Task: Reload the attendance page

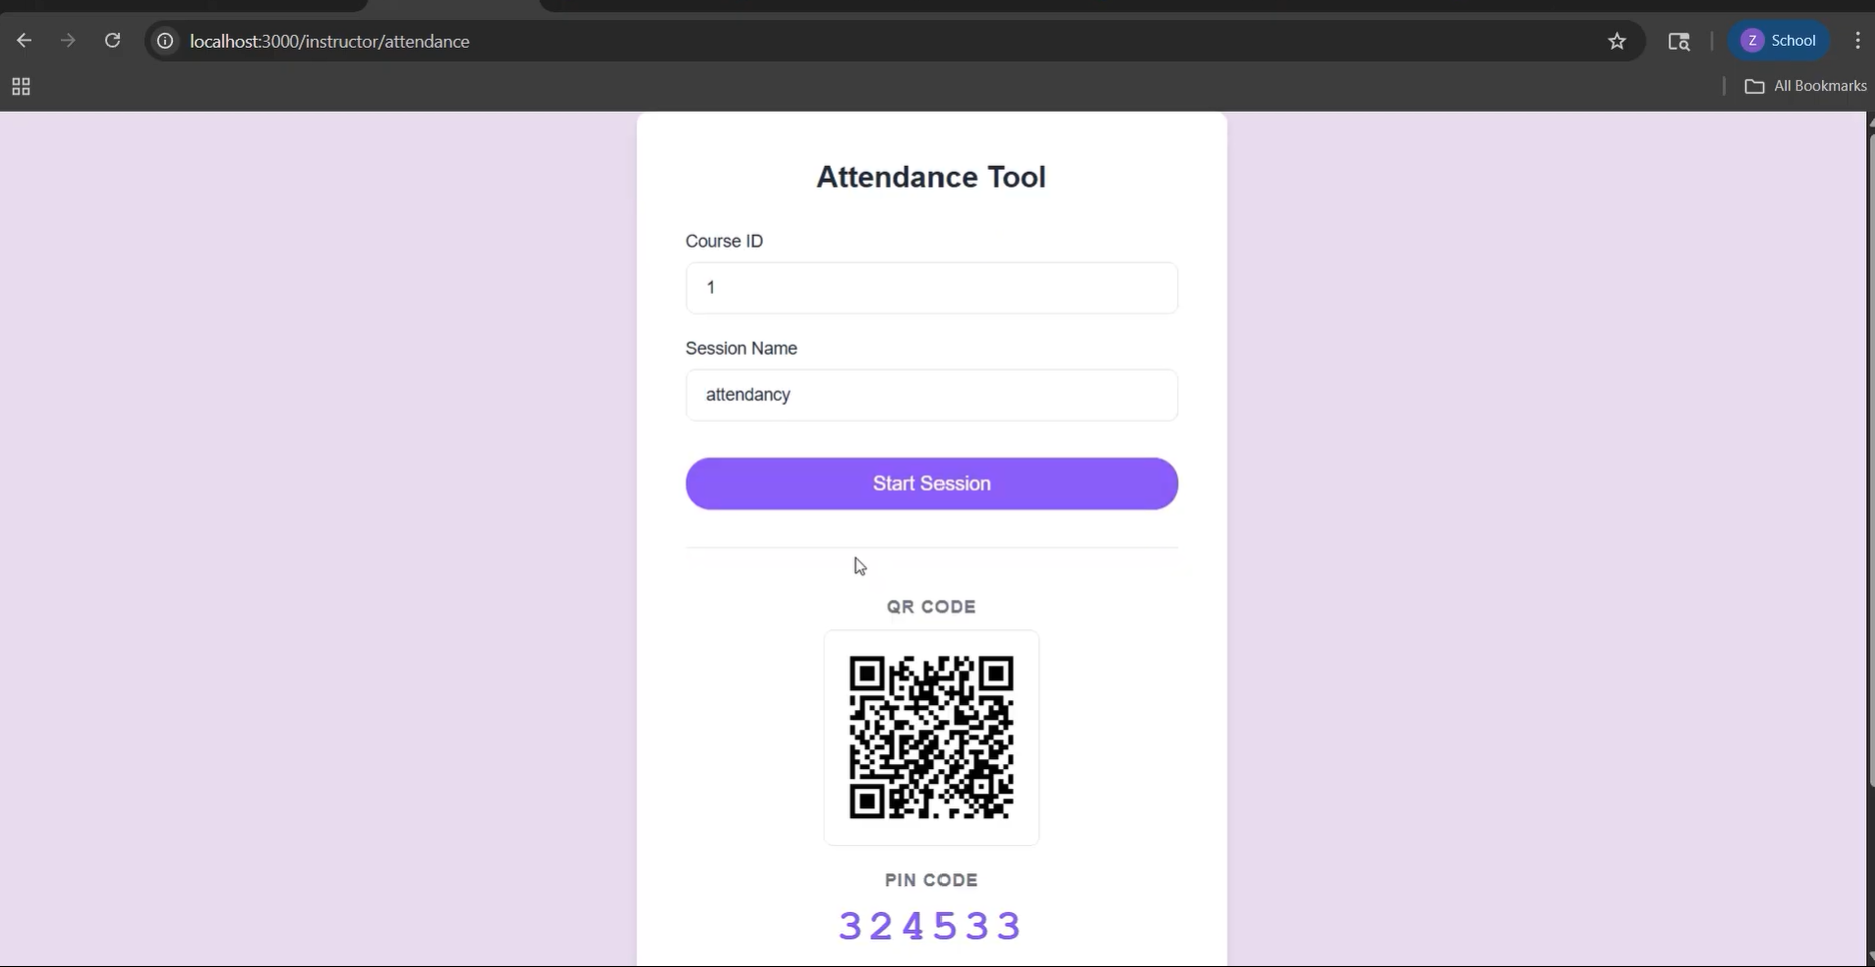Action: [113, 40]
